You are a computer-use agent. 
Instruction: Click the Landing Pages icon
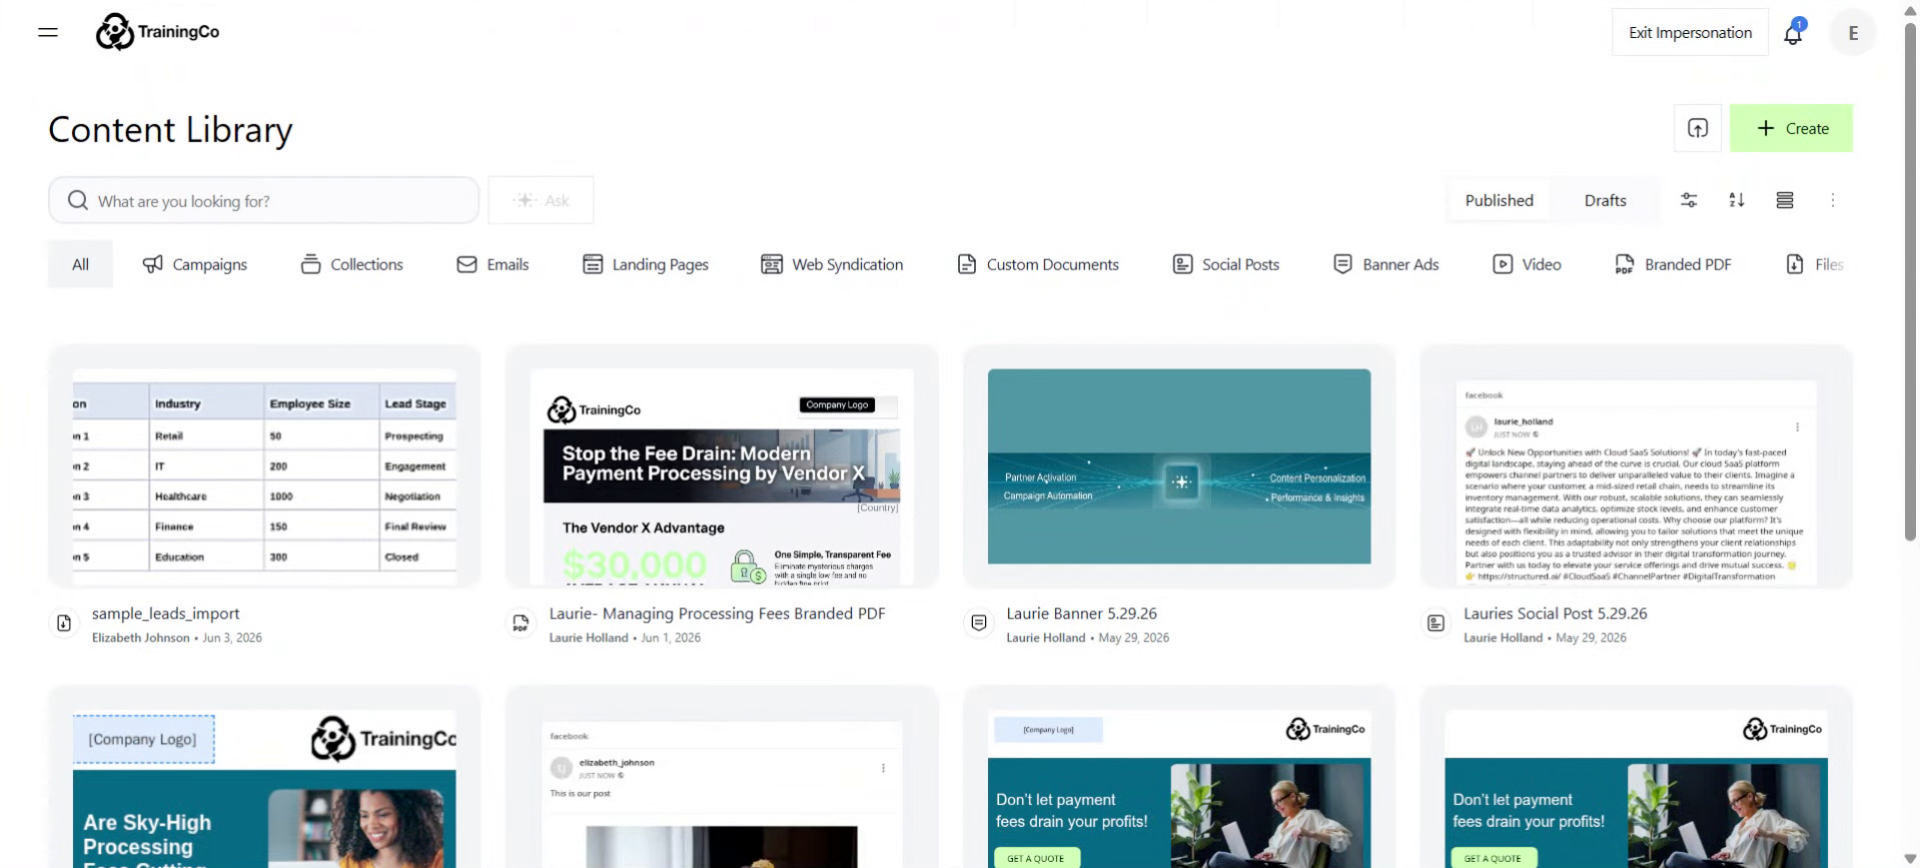[x=593, y=264]
